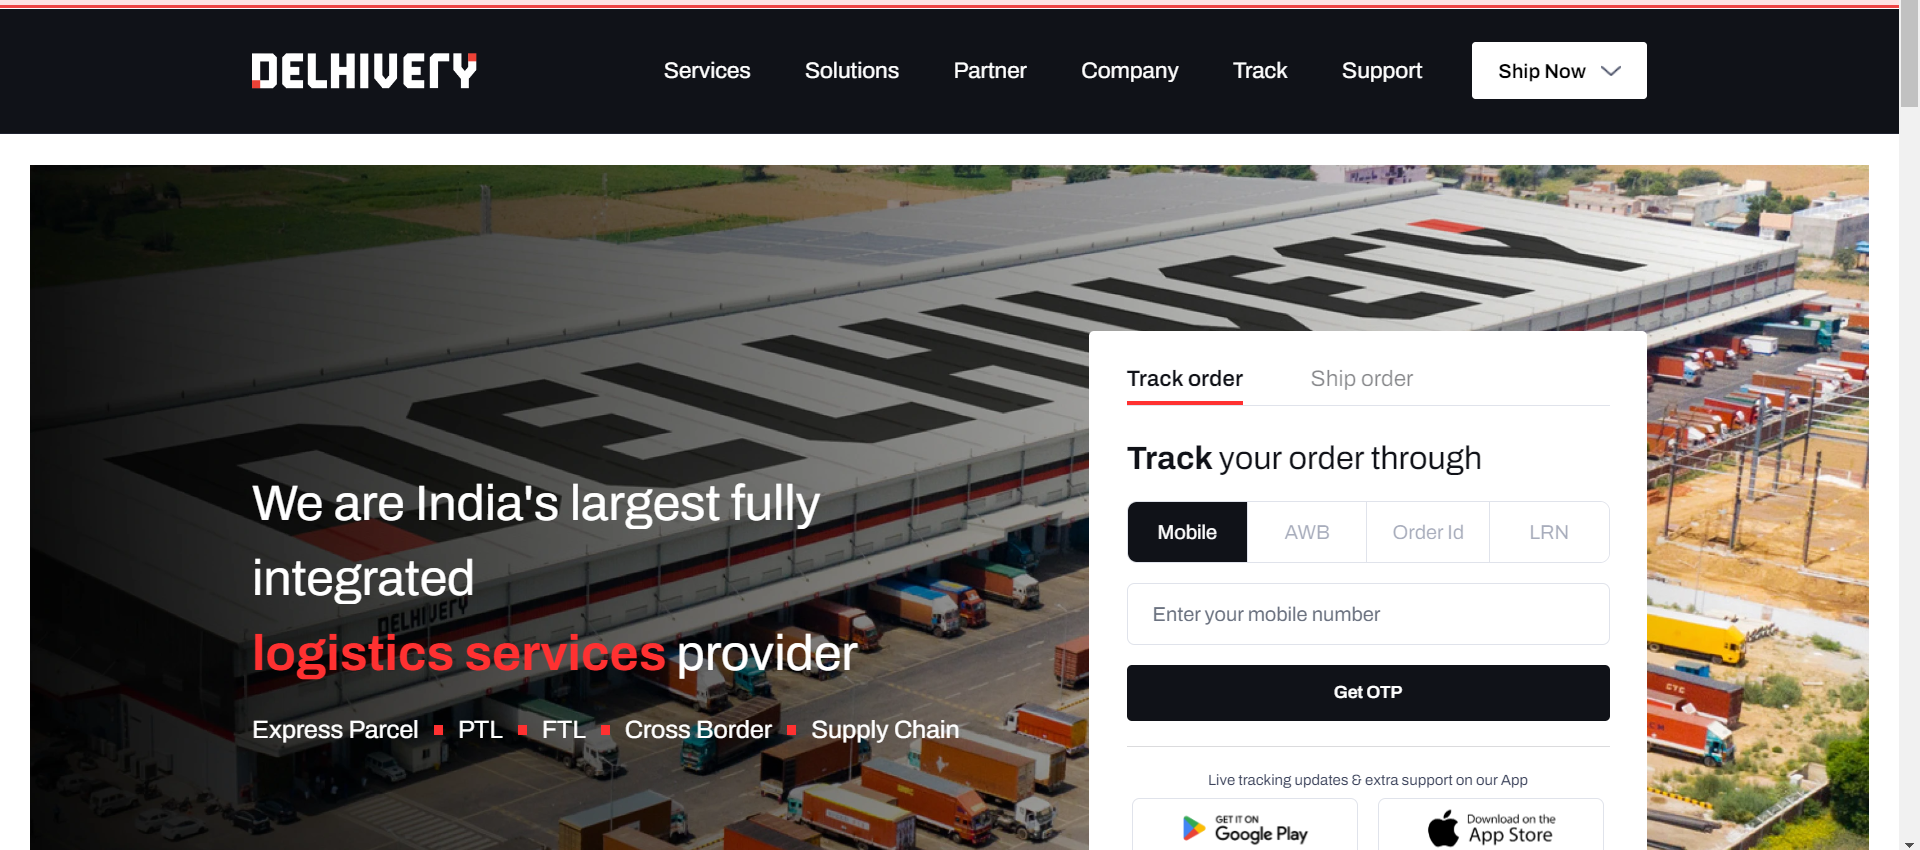The image size is (1920, 850).
Task: Expand the Ship Now chevron arrow
Action: pyautogui.click(x=1611, y=71)
